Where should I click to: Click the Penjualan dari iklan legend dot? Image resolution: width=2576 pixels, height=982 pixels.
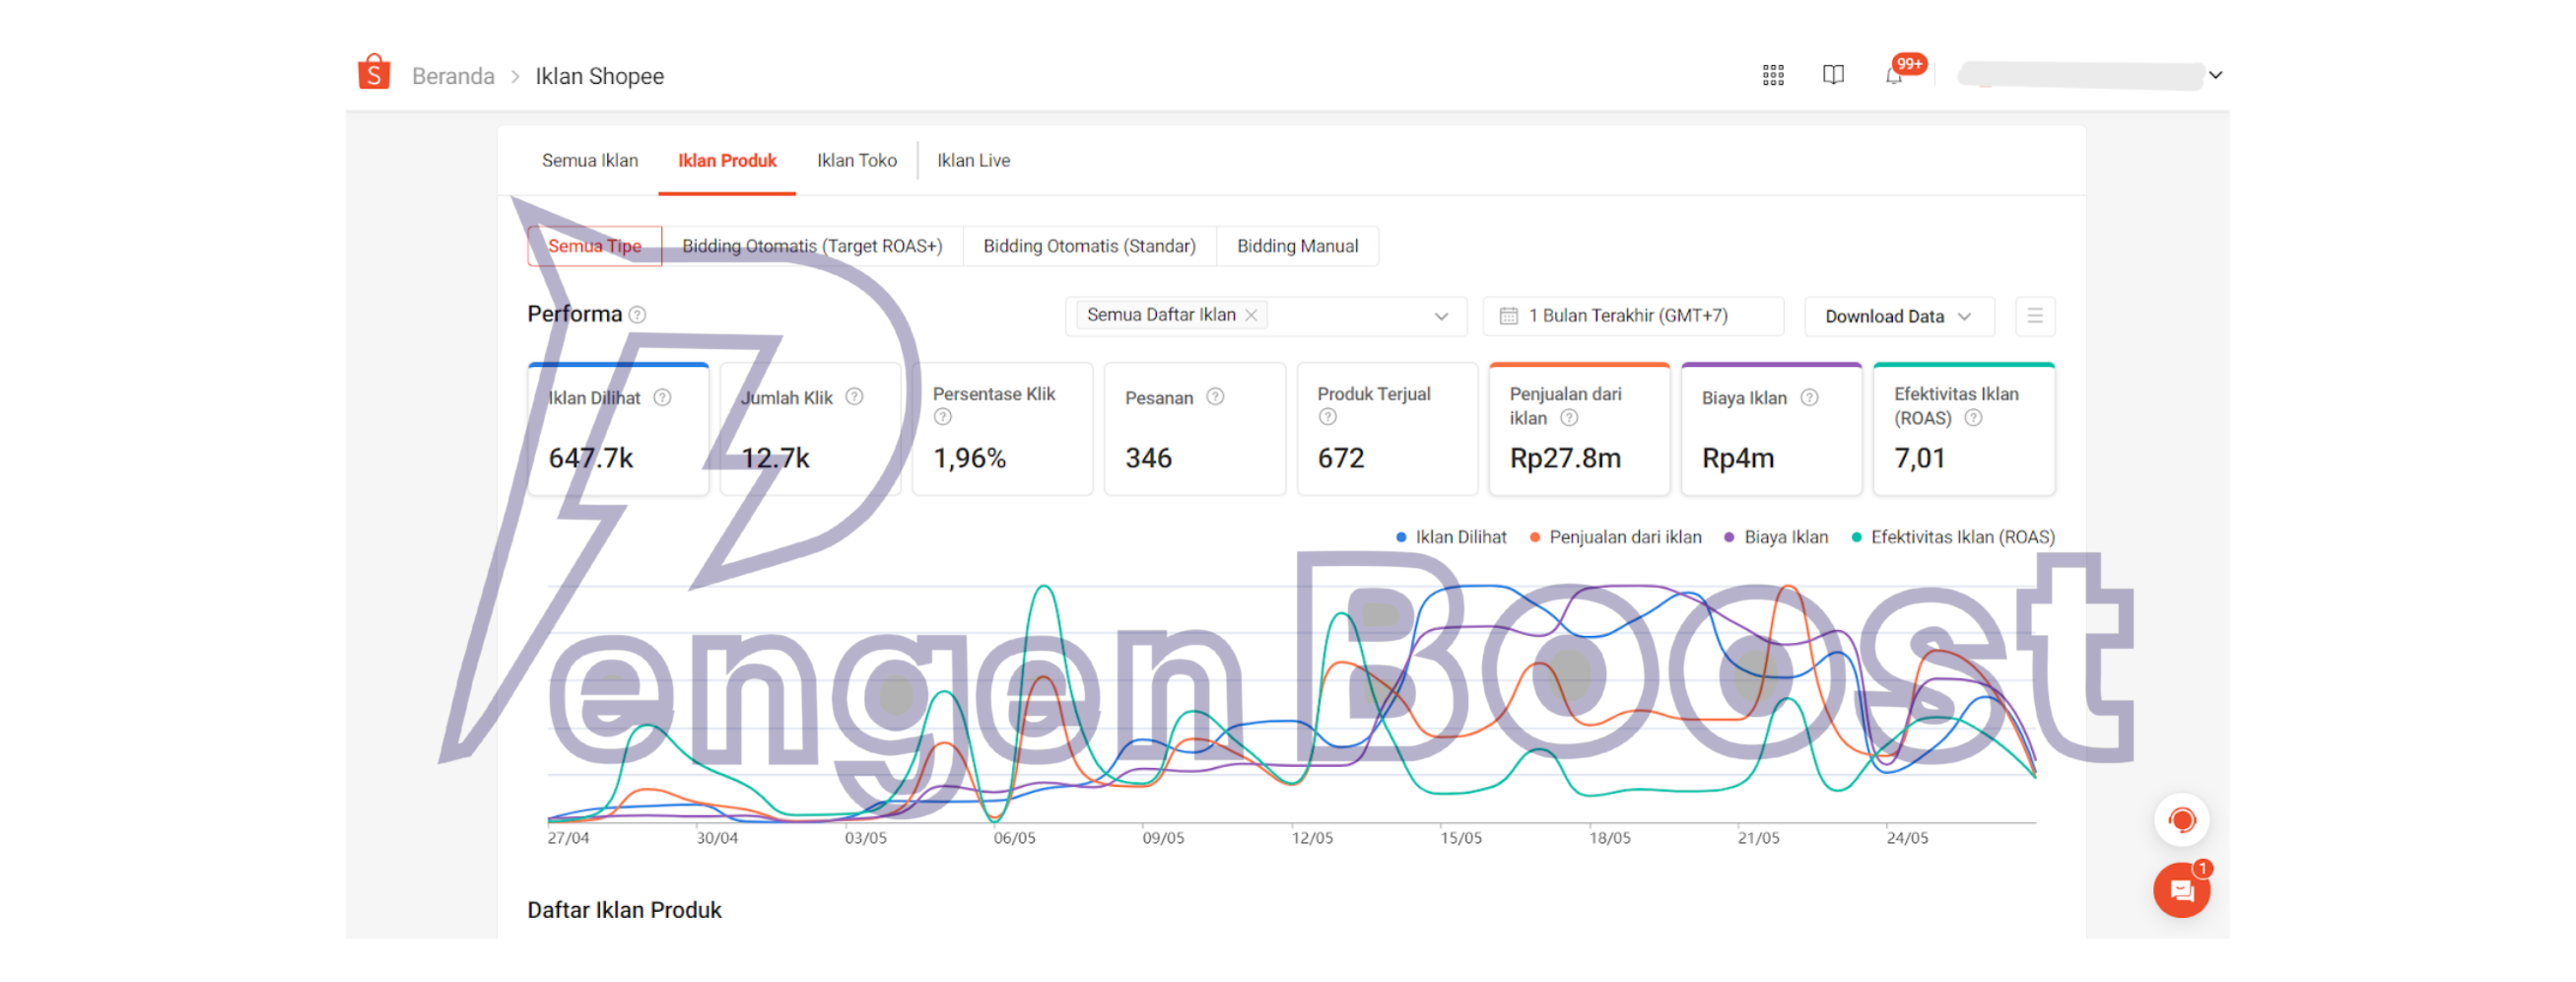point(1534,537)
